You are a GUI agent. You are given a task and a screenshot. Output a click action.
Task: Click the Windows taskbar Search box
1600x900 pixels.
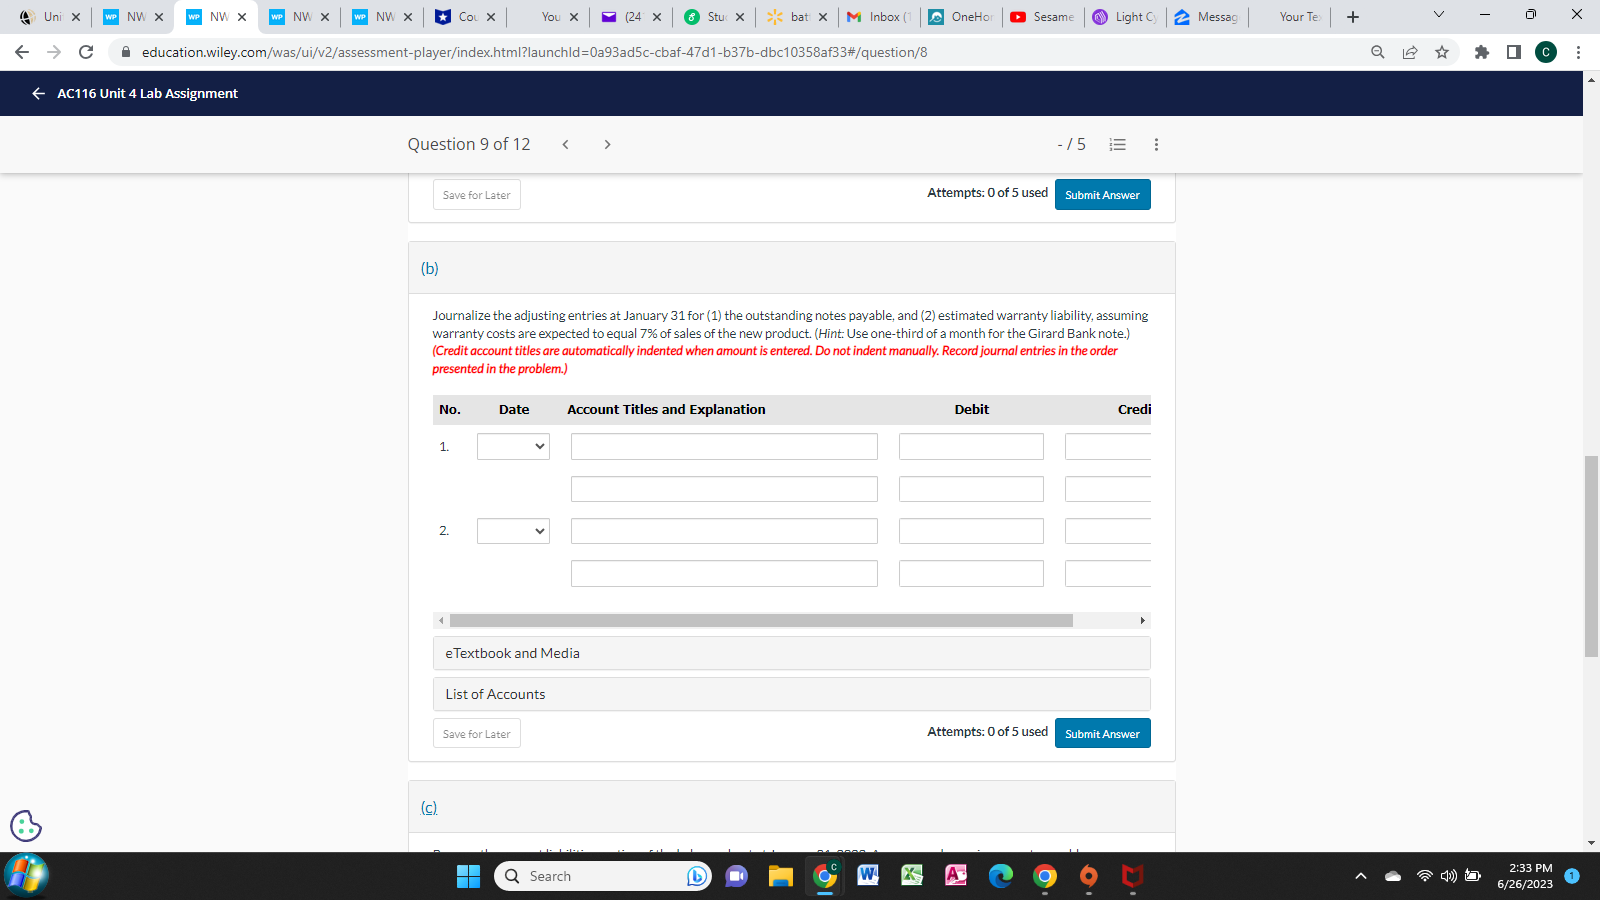(603, 876)
